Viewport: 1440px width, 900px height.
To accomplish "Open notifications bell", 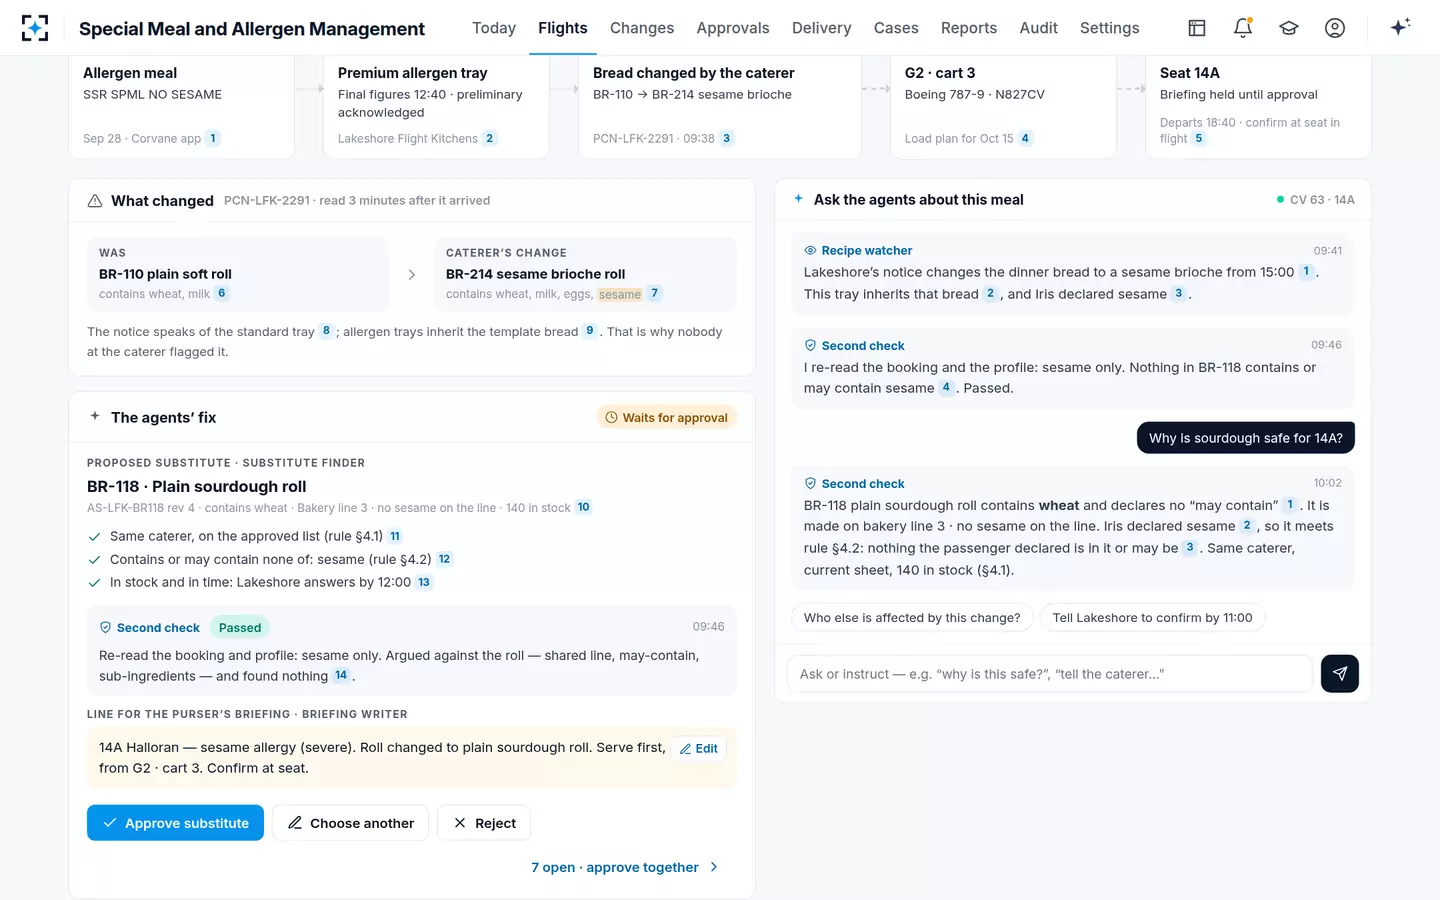I will coord(1243,28).
